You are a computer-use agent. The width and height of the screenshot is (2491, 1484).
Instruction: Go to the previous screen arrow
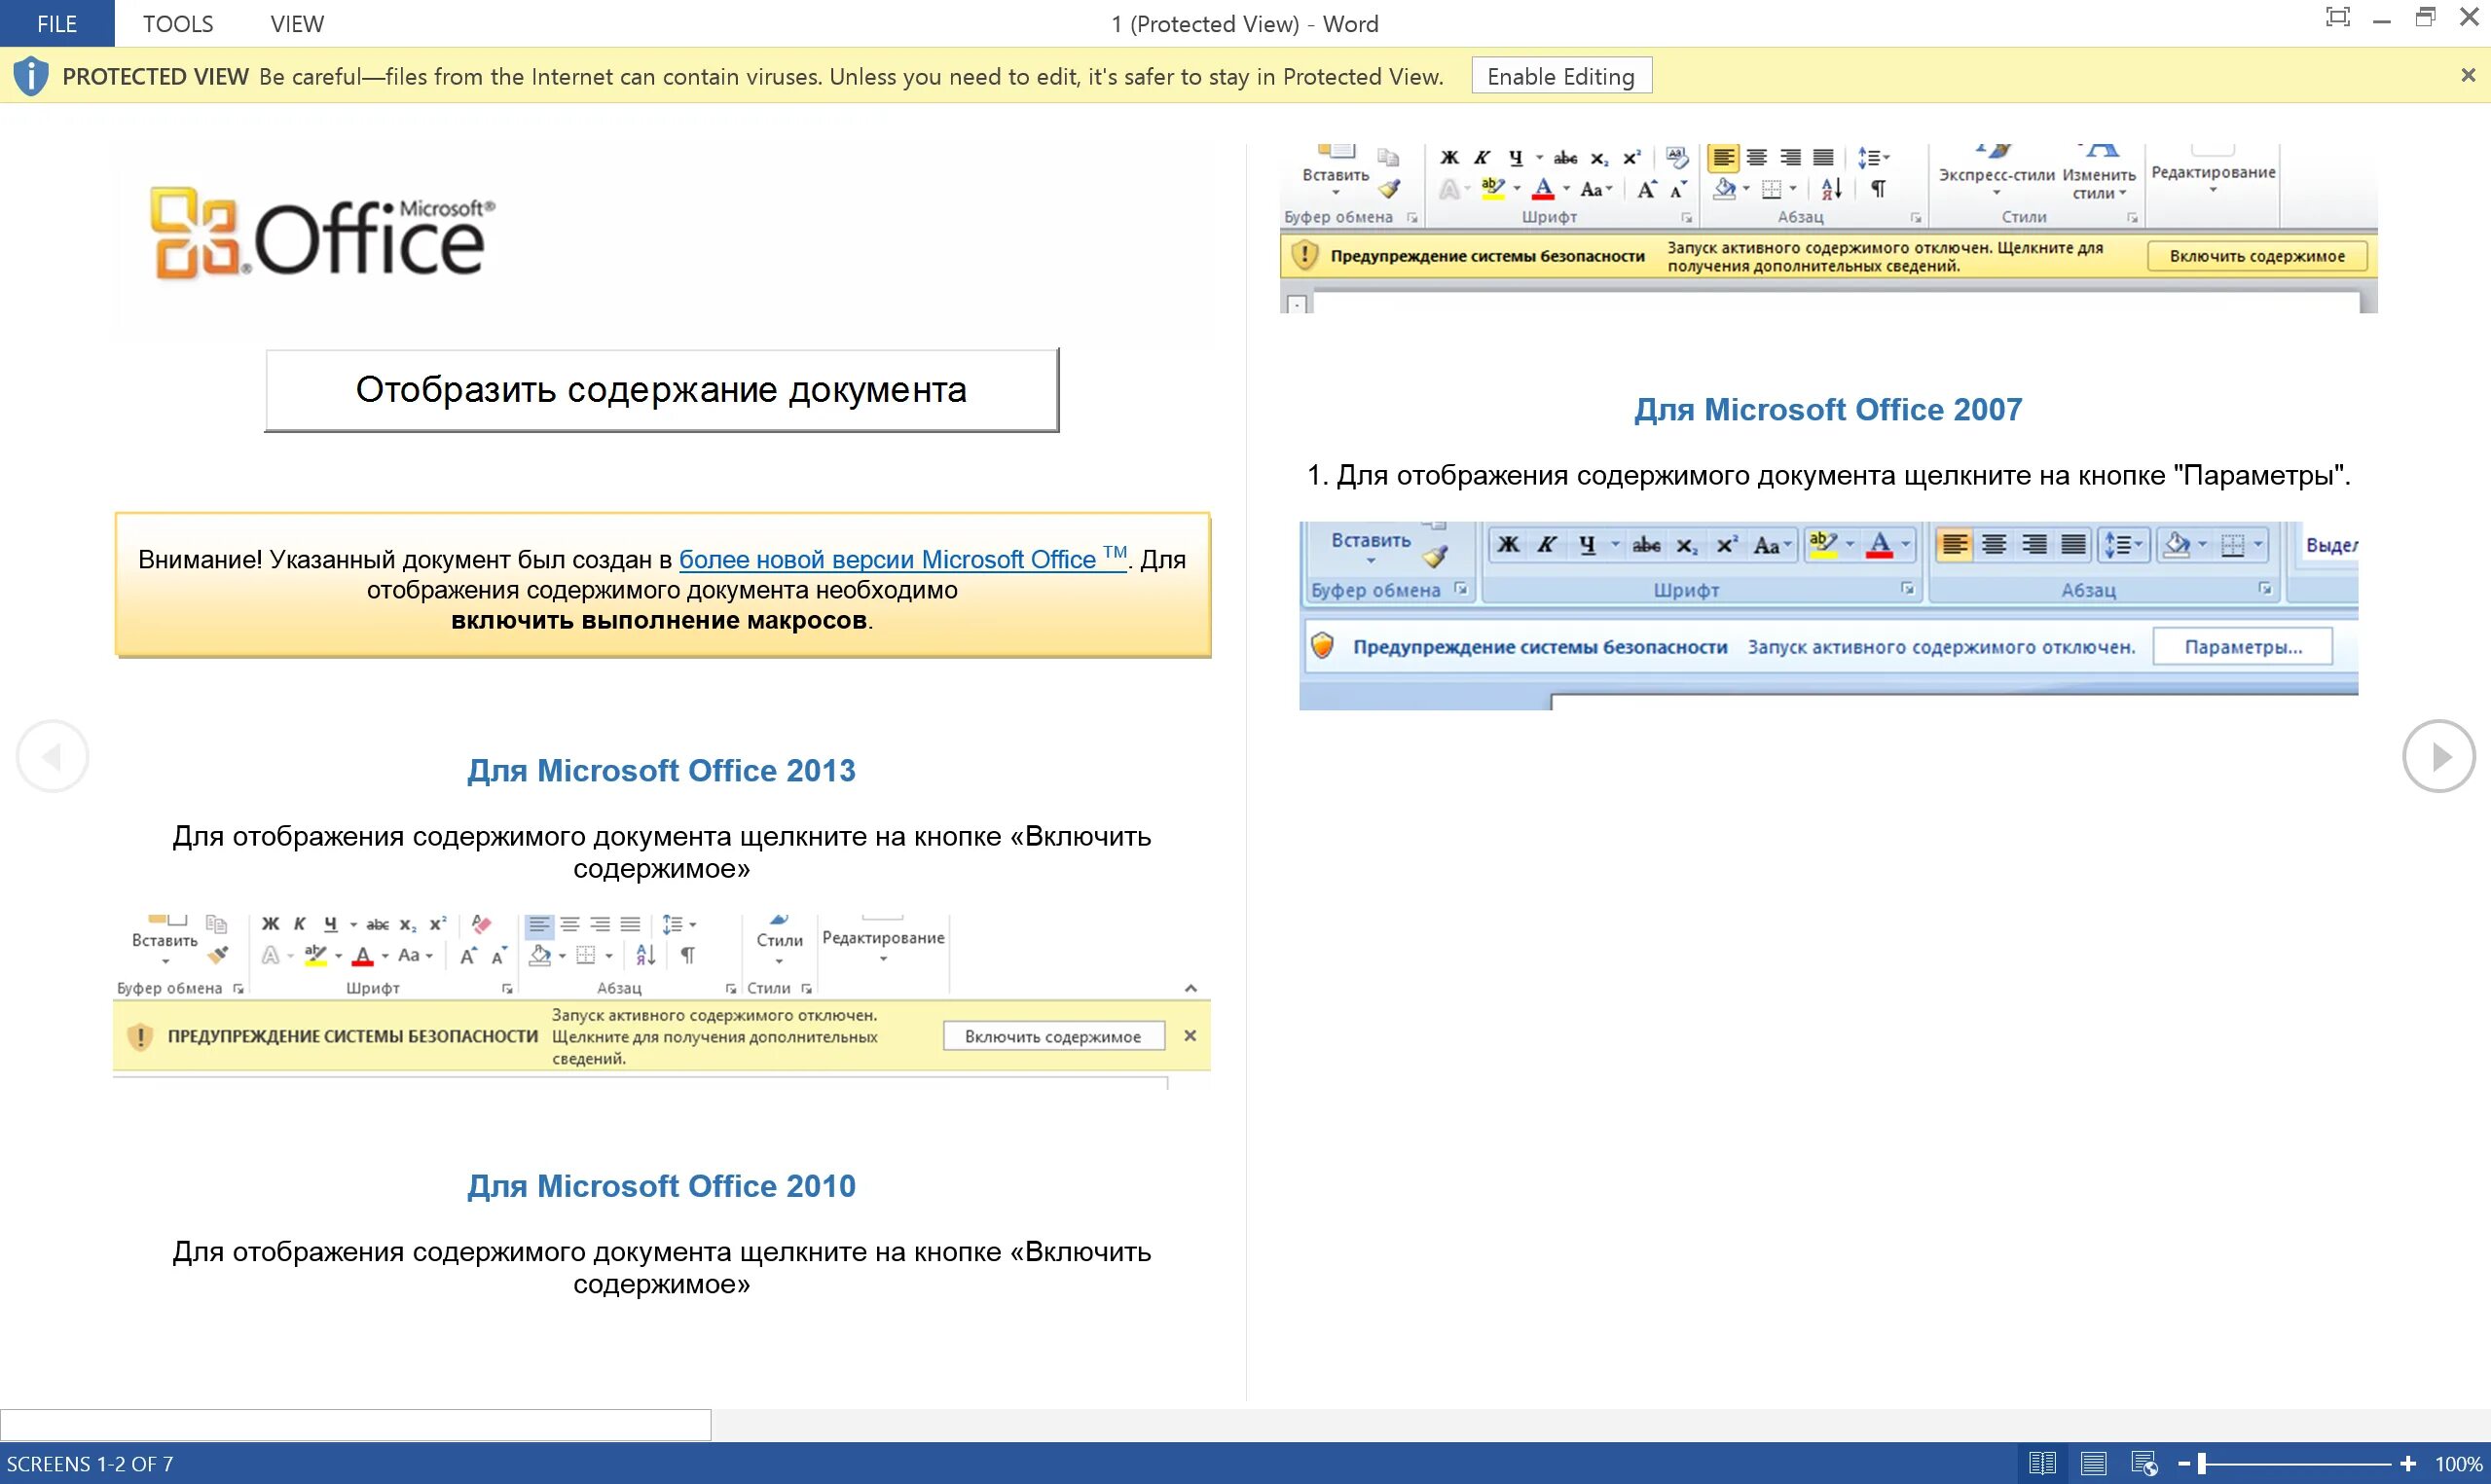(52, 756)
